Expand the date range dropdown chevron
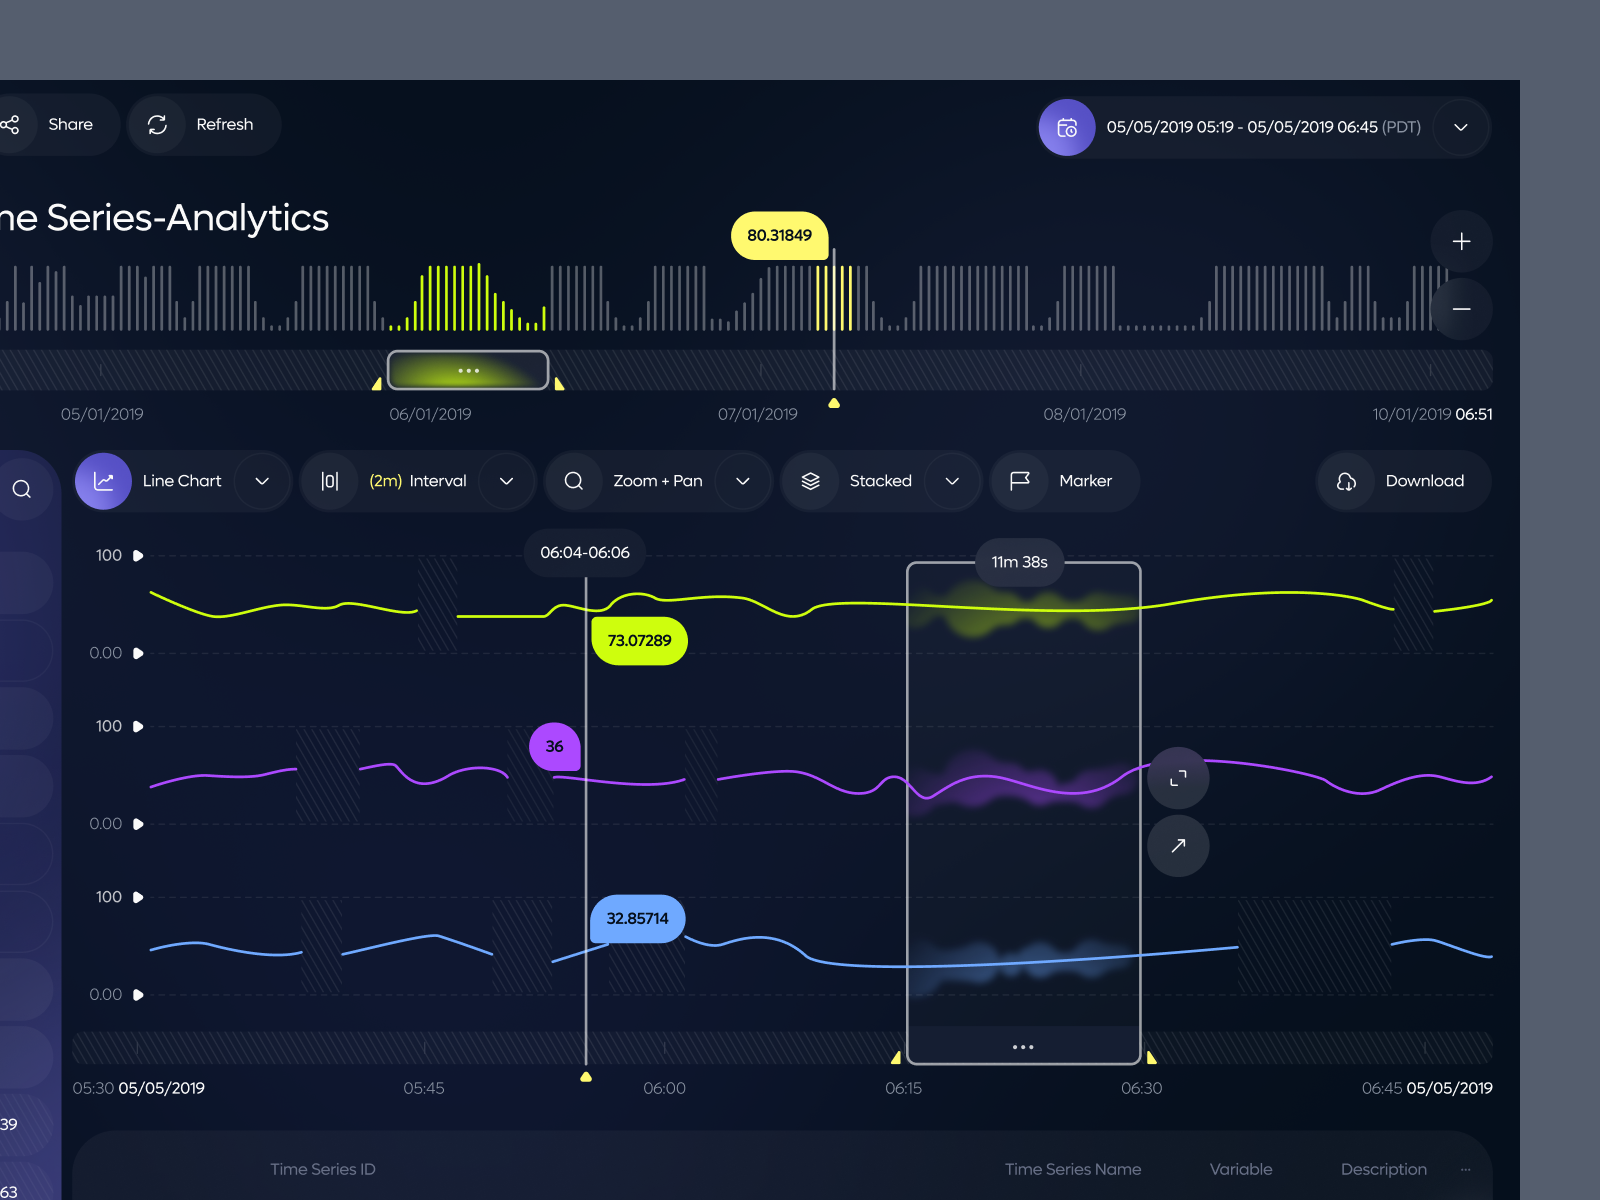Screen dimensions: 1600x1200 [x=1460, y=127]
